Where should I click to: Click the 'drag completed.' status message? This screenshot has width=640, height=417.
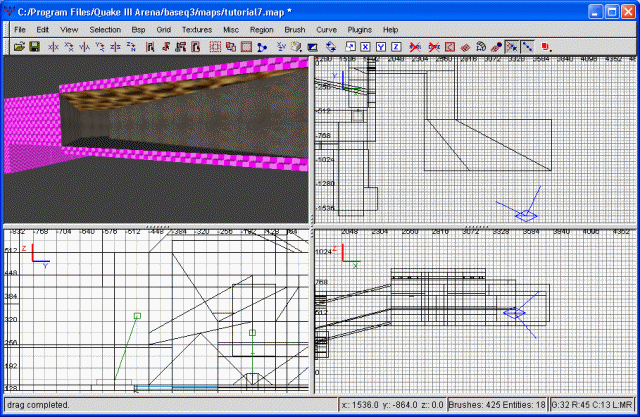38,405
